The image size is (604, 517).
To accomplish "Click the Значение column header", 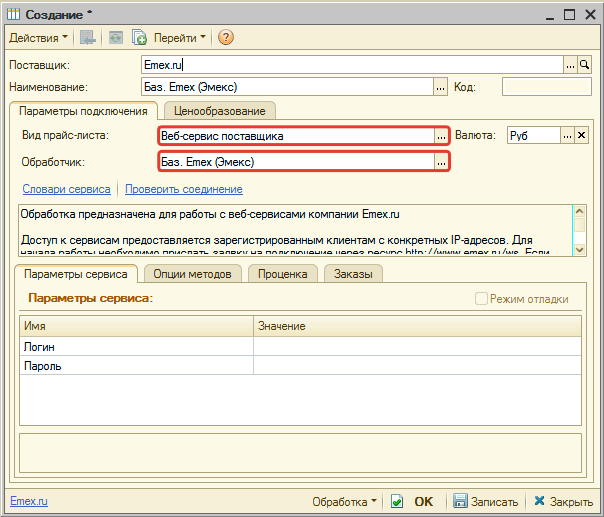I will pos(417,326).
